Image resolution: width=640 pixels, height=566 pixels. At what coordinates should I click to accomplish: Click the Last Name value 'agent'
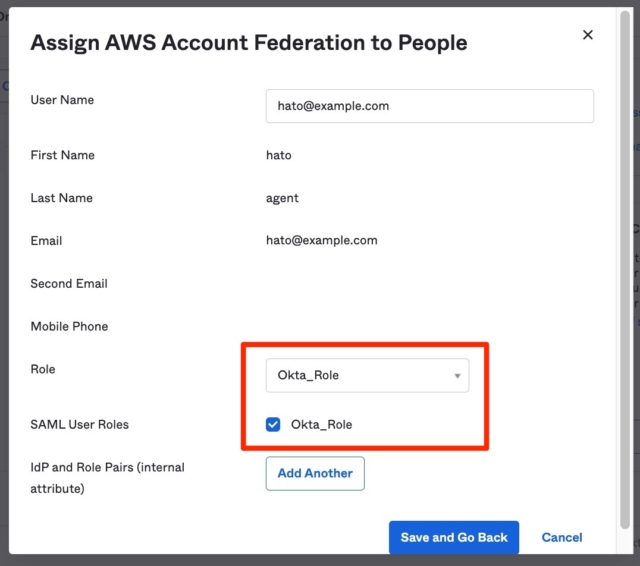click(282, 198)
